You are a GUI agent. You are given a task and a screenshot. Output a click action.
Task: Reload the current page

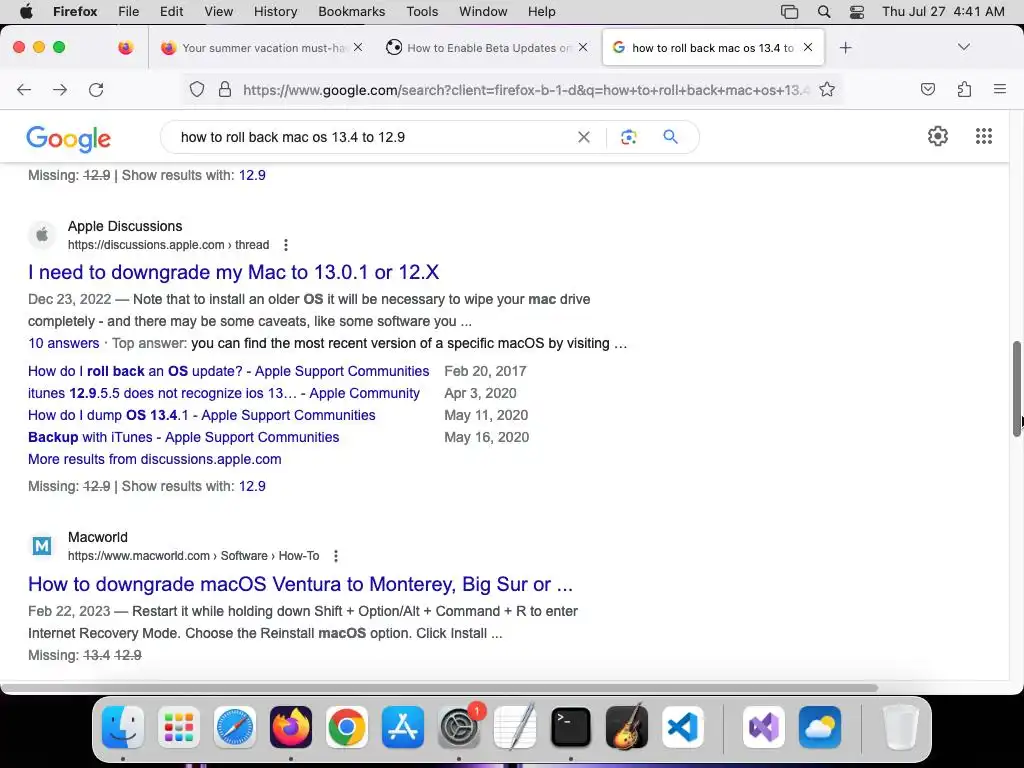[96, 89]
